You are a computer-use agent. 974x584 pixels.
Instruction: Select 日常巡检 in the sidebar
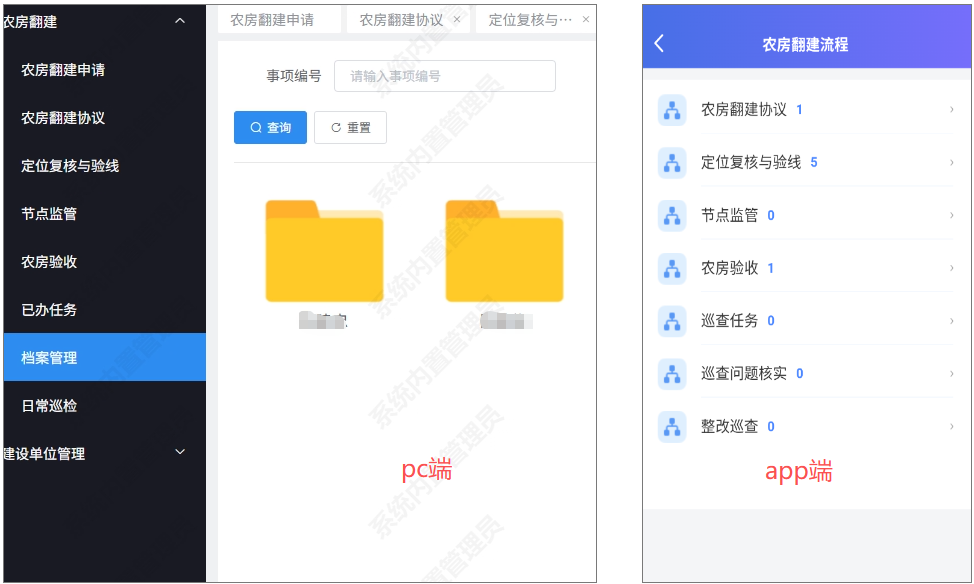[x=49, y=406]
